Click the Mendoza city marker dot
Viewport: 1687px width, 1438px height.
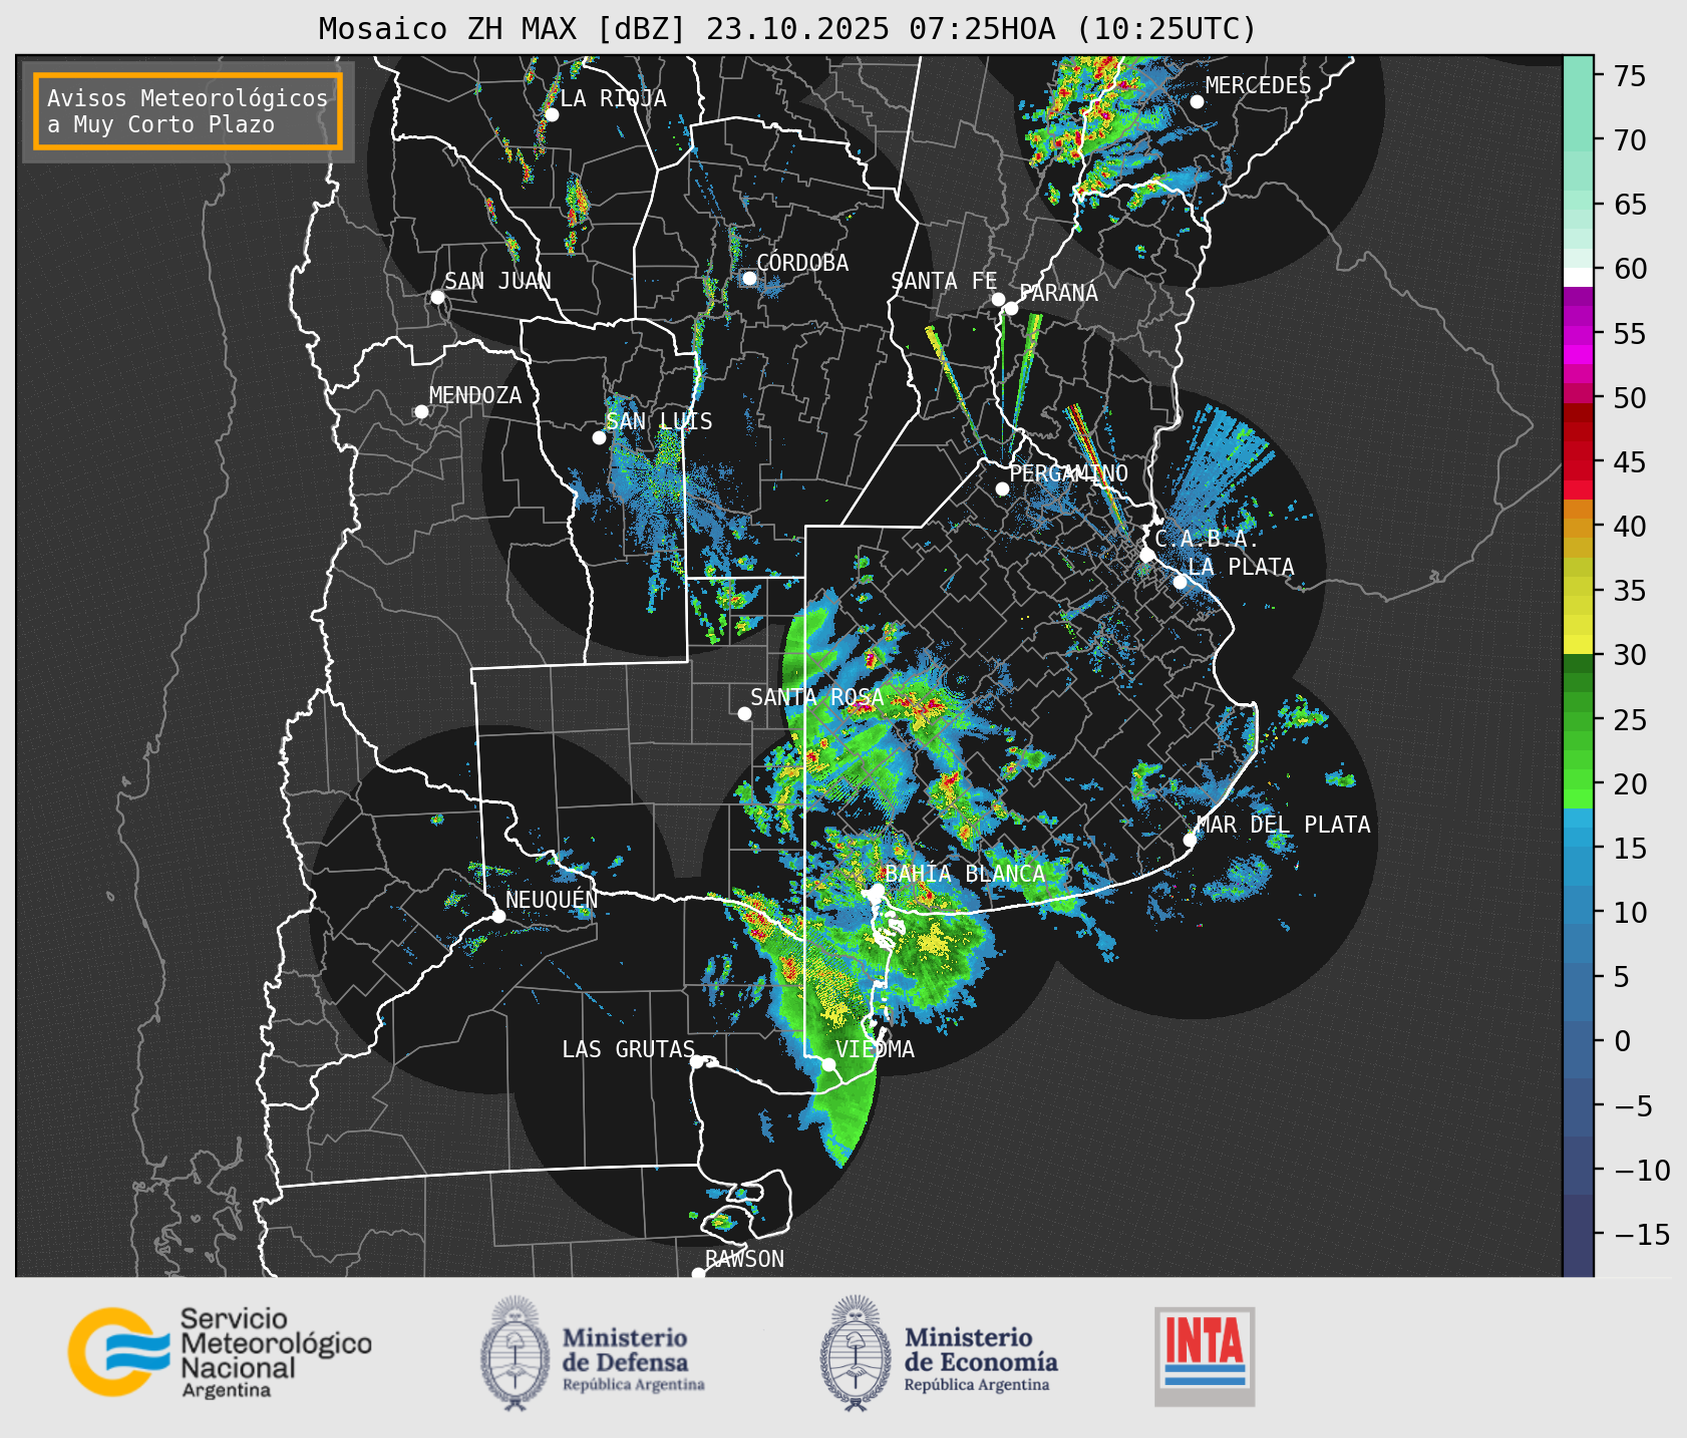click(421, 412)
